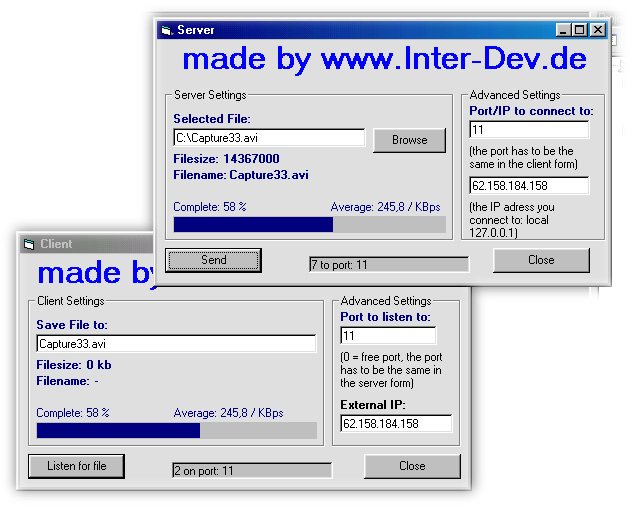Click the Server status box '7 to port: 11'
This screenshot has height=506, width=629.
(x=389, y=265)
